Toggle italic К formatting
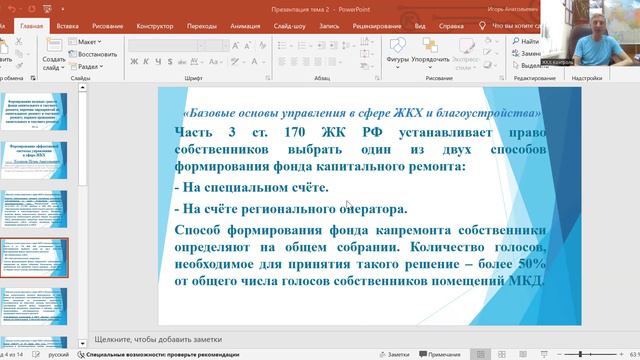Viewport: 640px width, 360px height. coord(146,62)
